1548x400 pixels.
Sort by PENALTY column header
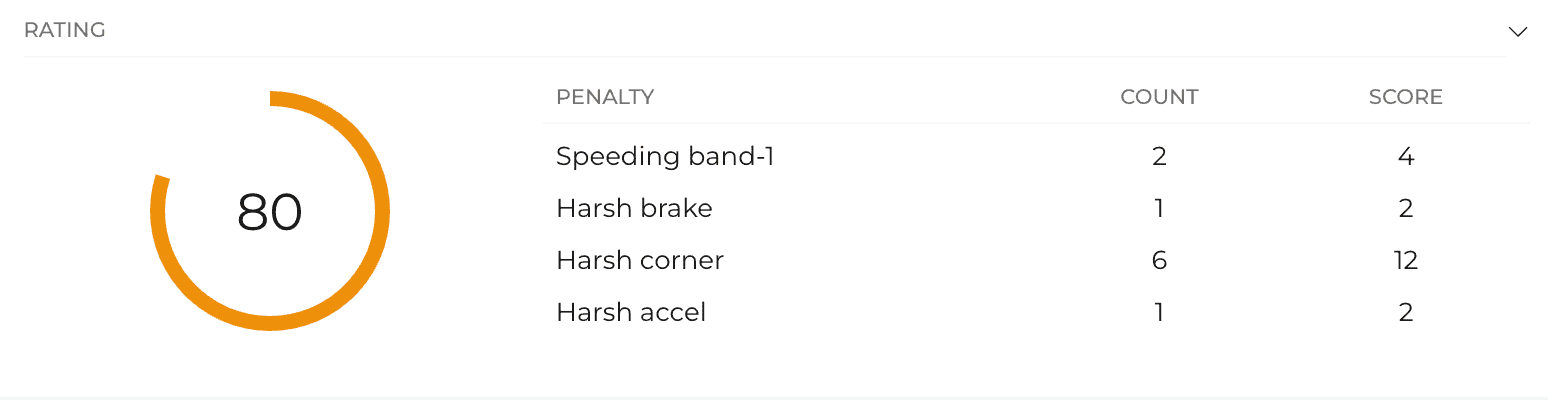605,97
